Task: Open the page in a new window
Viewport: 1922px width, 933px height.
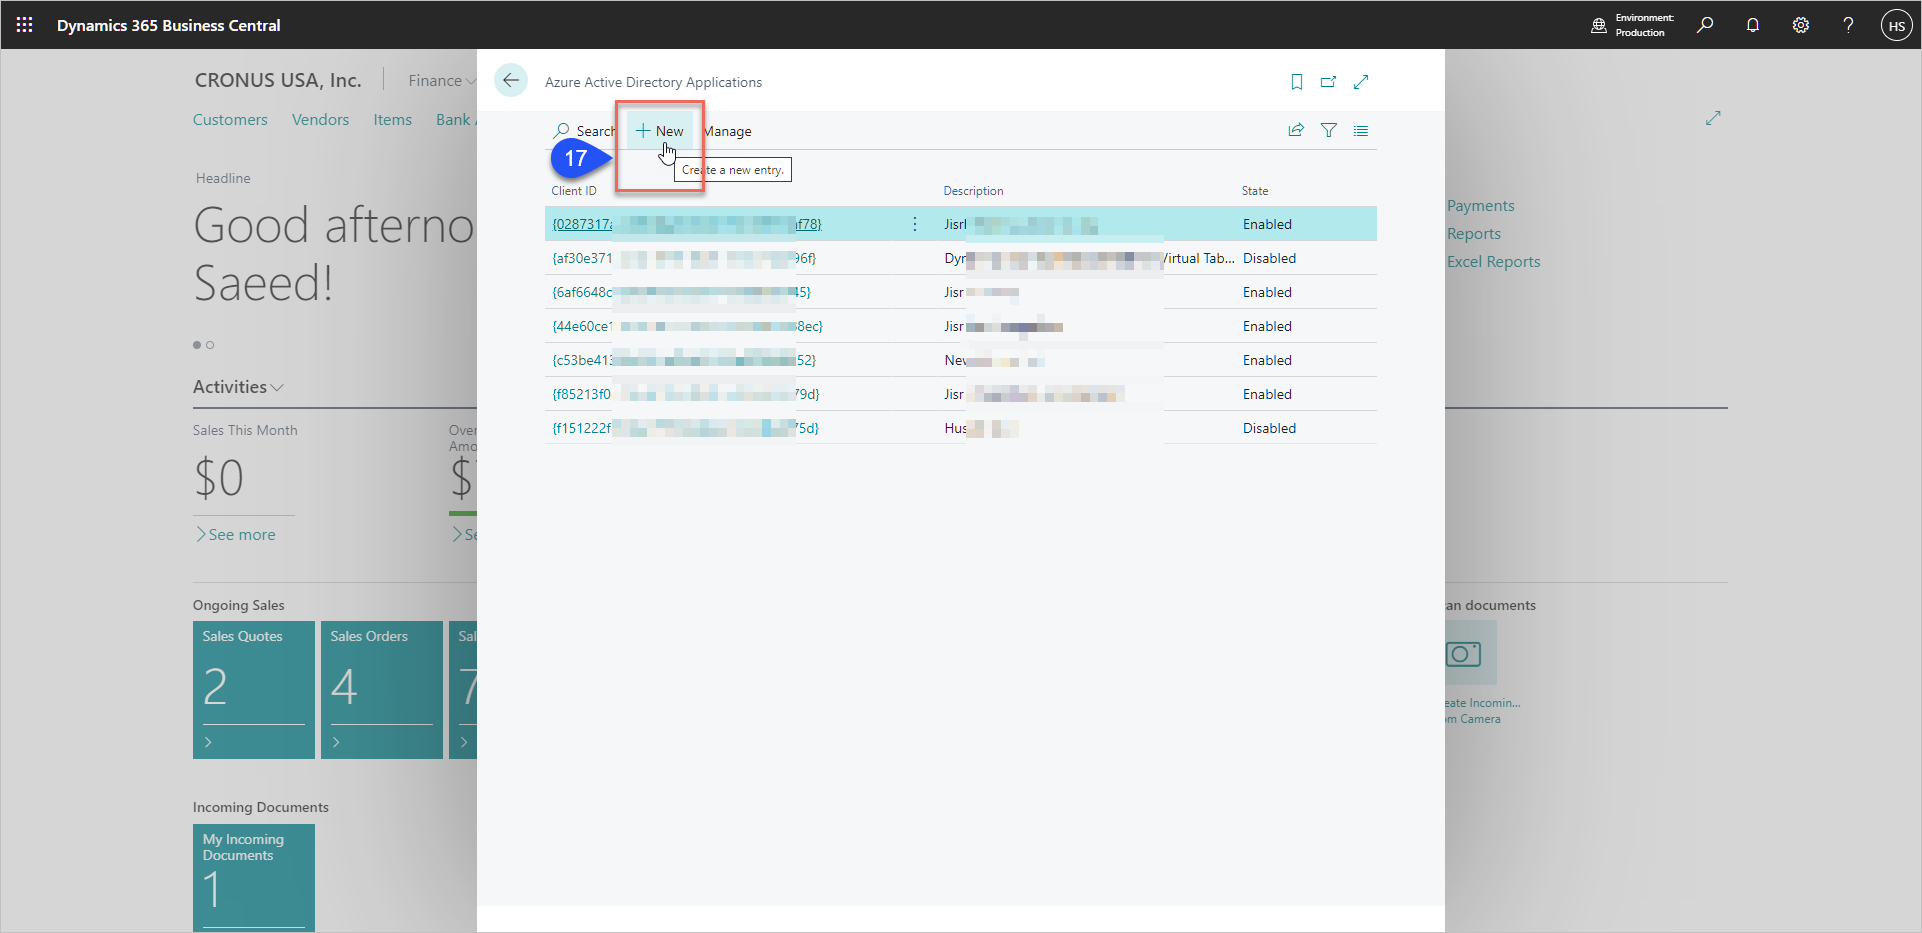Action: click(x=1328, y=82)
